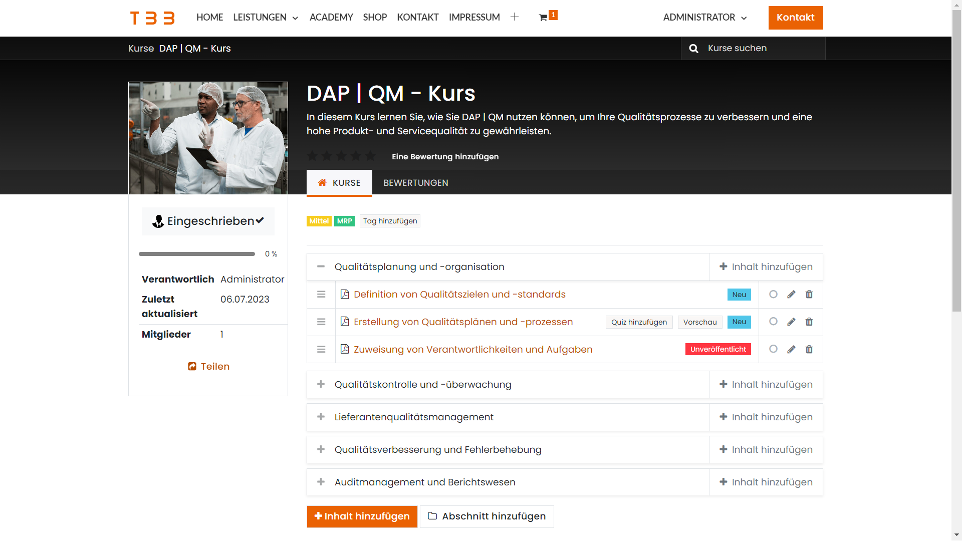
Task: Select the KURSE tab
Action: coord(339,183)
